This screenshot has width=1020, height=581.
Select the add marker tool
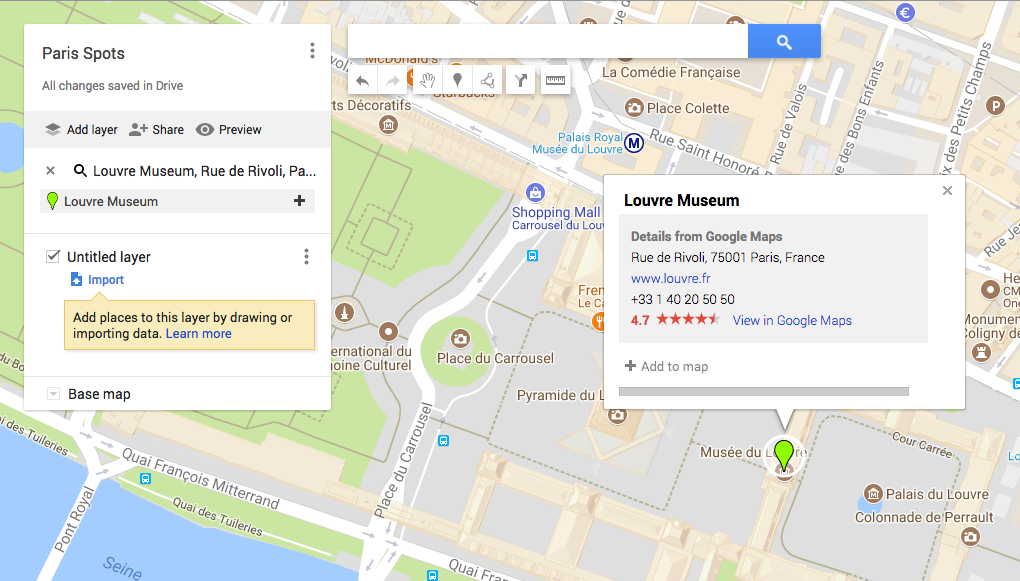[457, 81]
